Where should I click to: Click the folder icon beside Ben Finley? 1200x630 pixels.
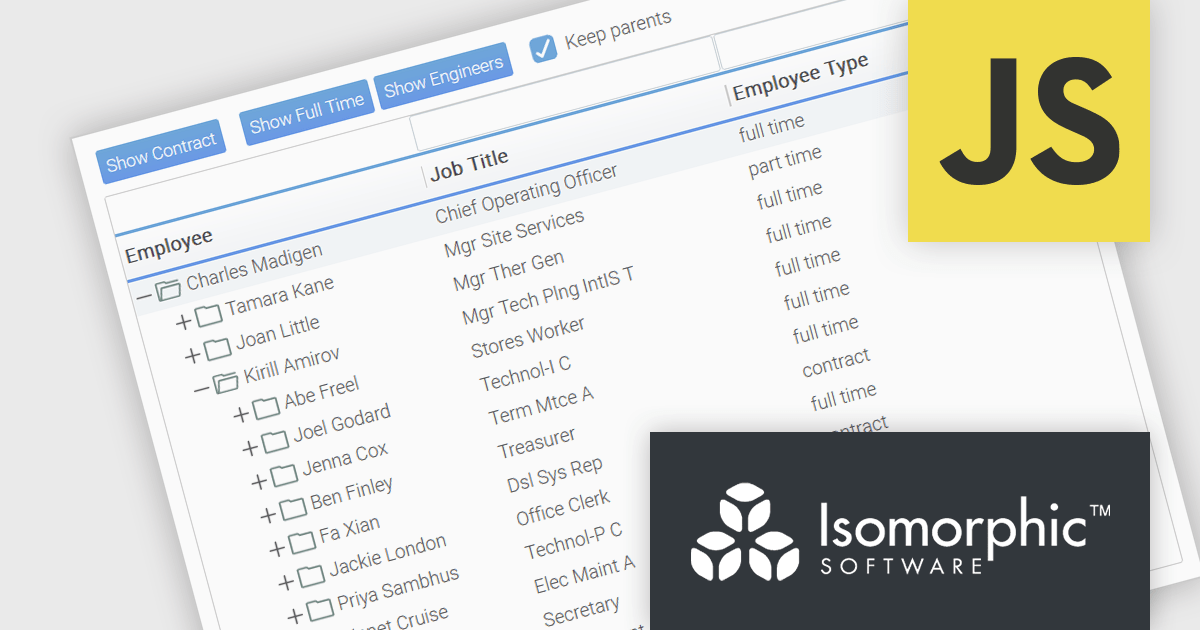[x=292, y=508]
